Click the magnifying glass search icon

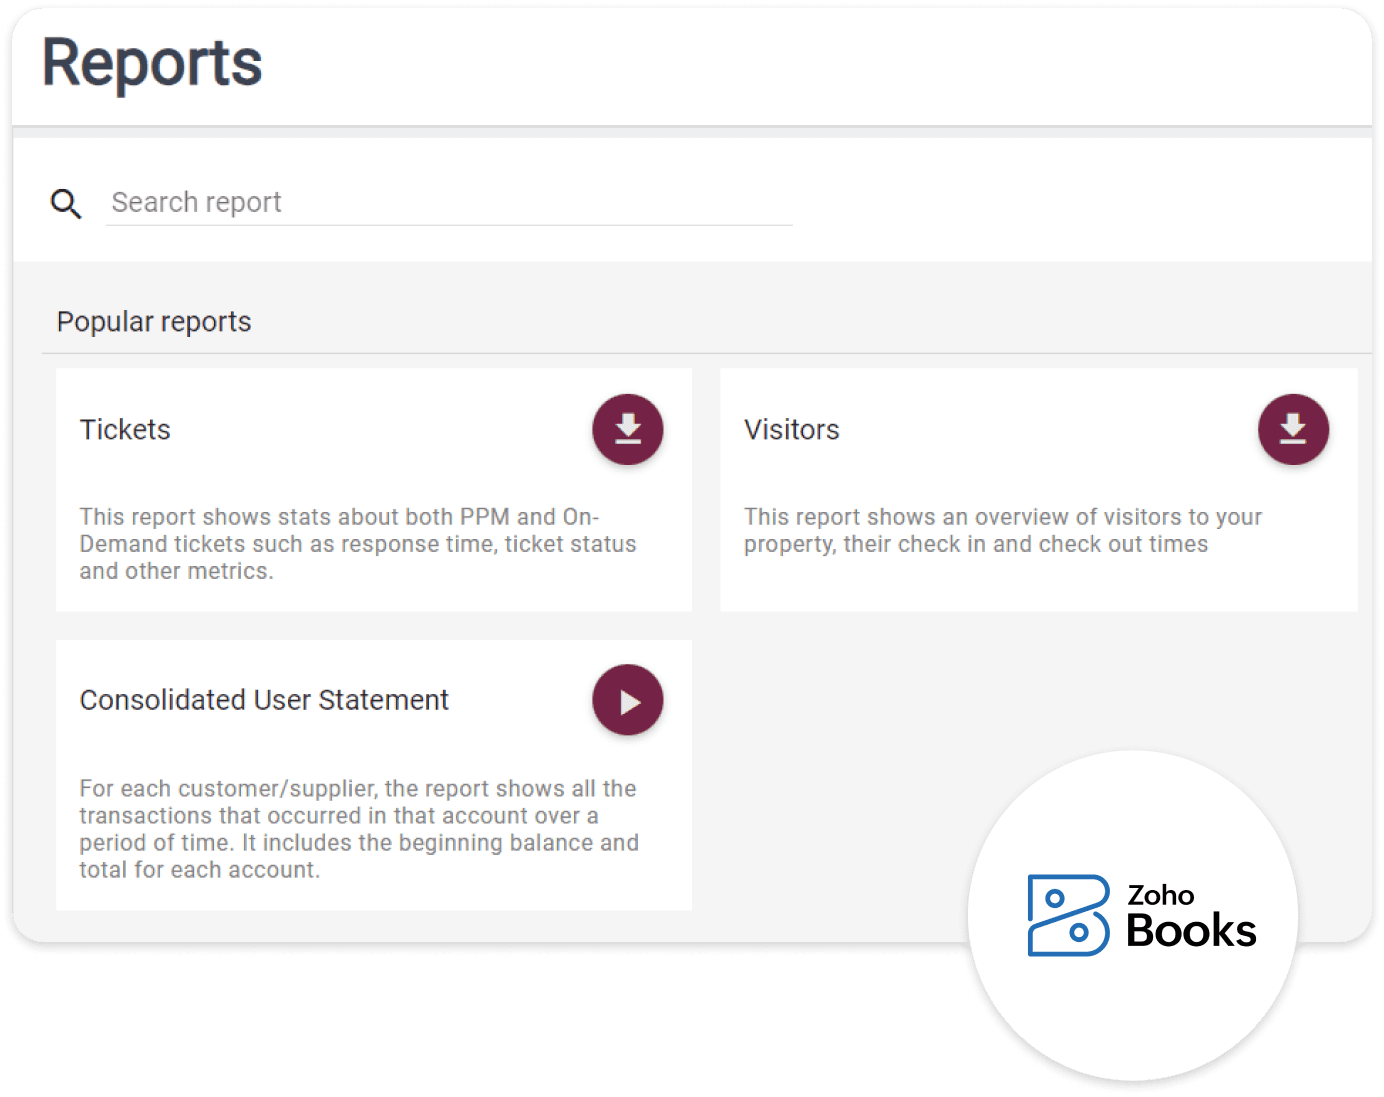[66, 204]
